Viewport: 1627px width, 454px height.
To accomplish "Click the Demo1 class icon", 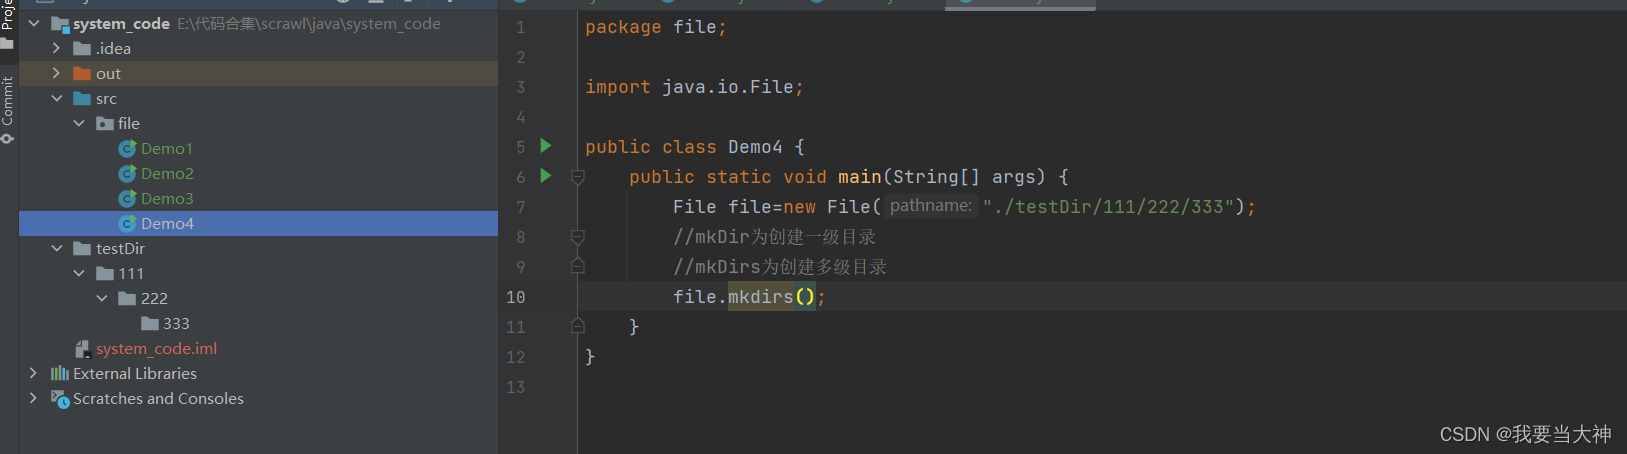I will [x=127, y=149].
